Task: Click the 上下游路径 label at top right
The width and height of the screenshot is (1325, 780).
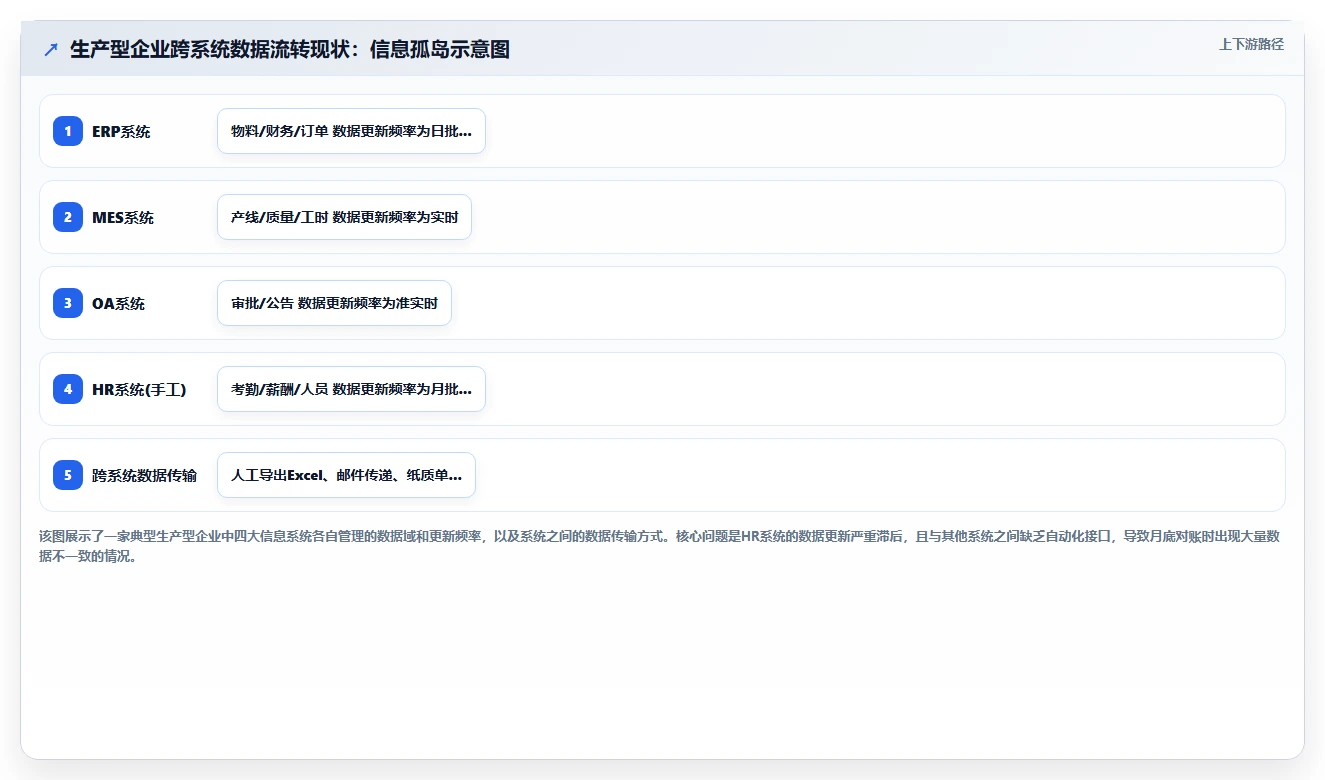Action: tap(1251, 45)
